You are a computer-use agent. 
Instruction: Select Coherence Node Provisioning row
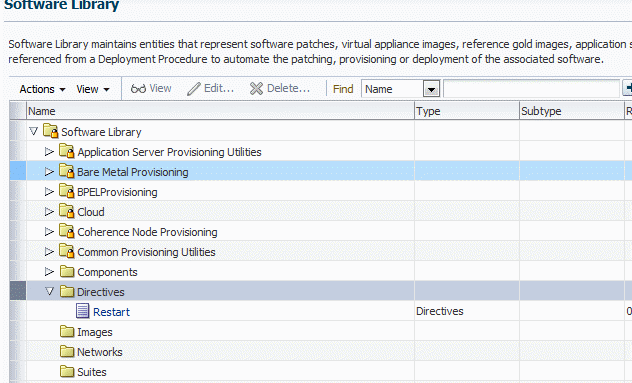click(x=321, y=231)
